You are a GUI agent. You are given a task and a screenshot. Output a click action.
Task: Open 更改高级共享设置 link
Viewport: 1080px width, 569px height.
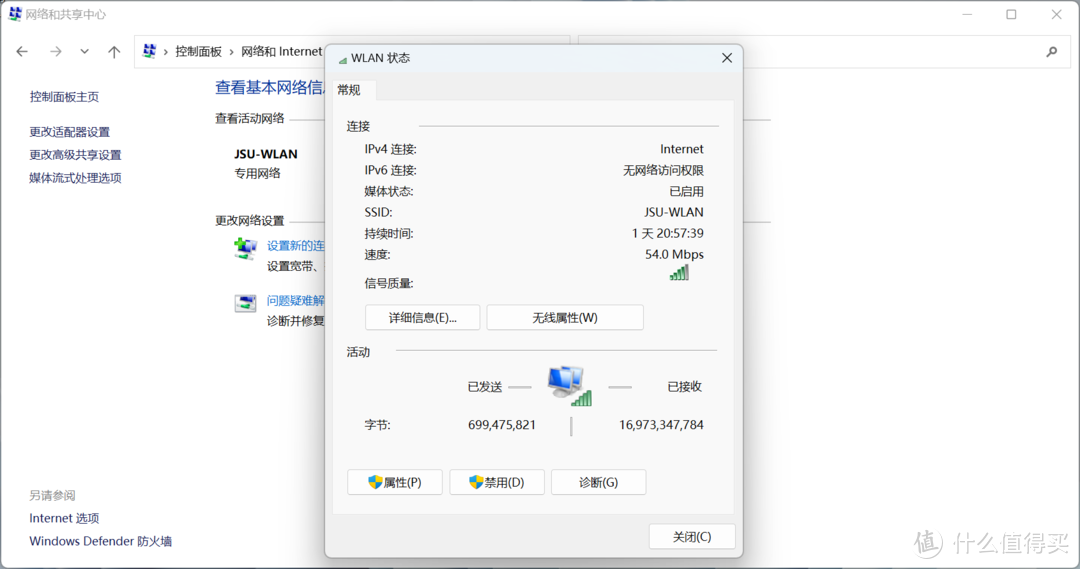tap(75, 155)
